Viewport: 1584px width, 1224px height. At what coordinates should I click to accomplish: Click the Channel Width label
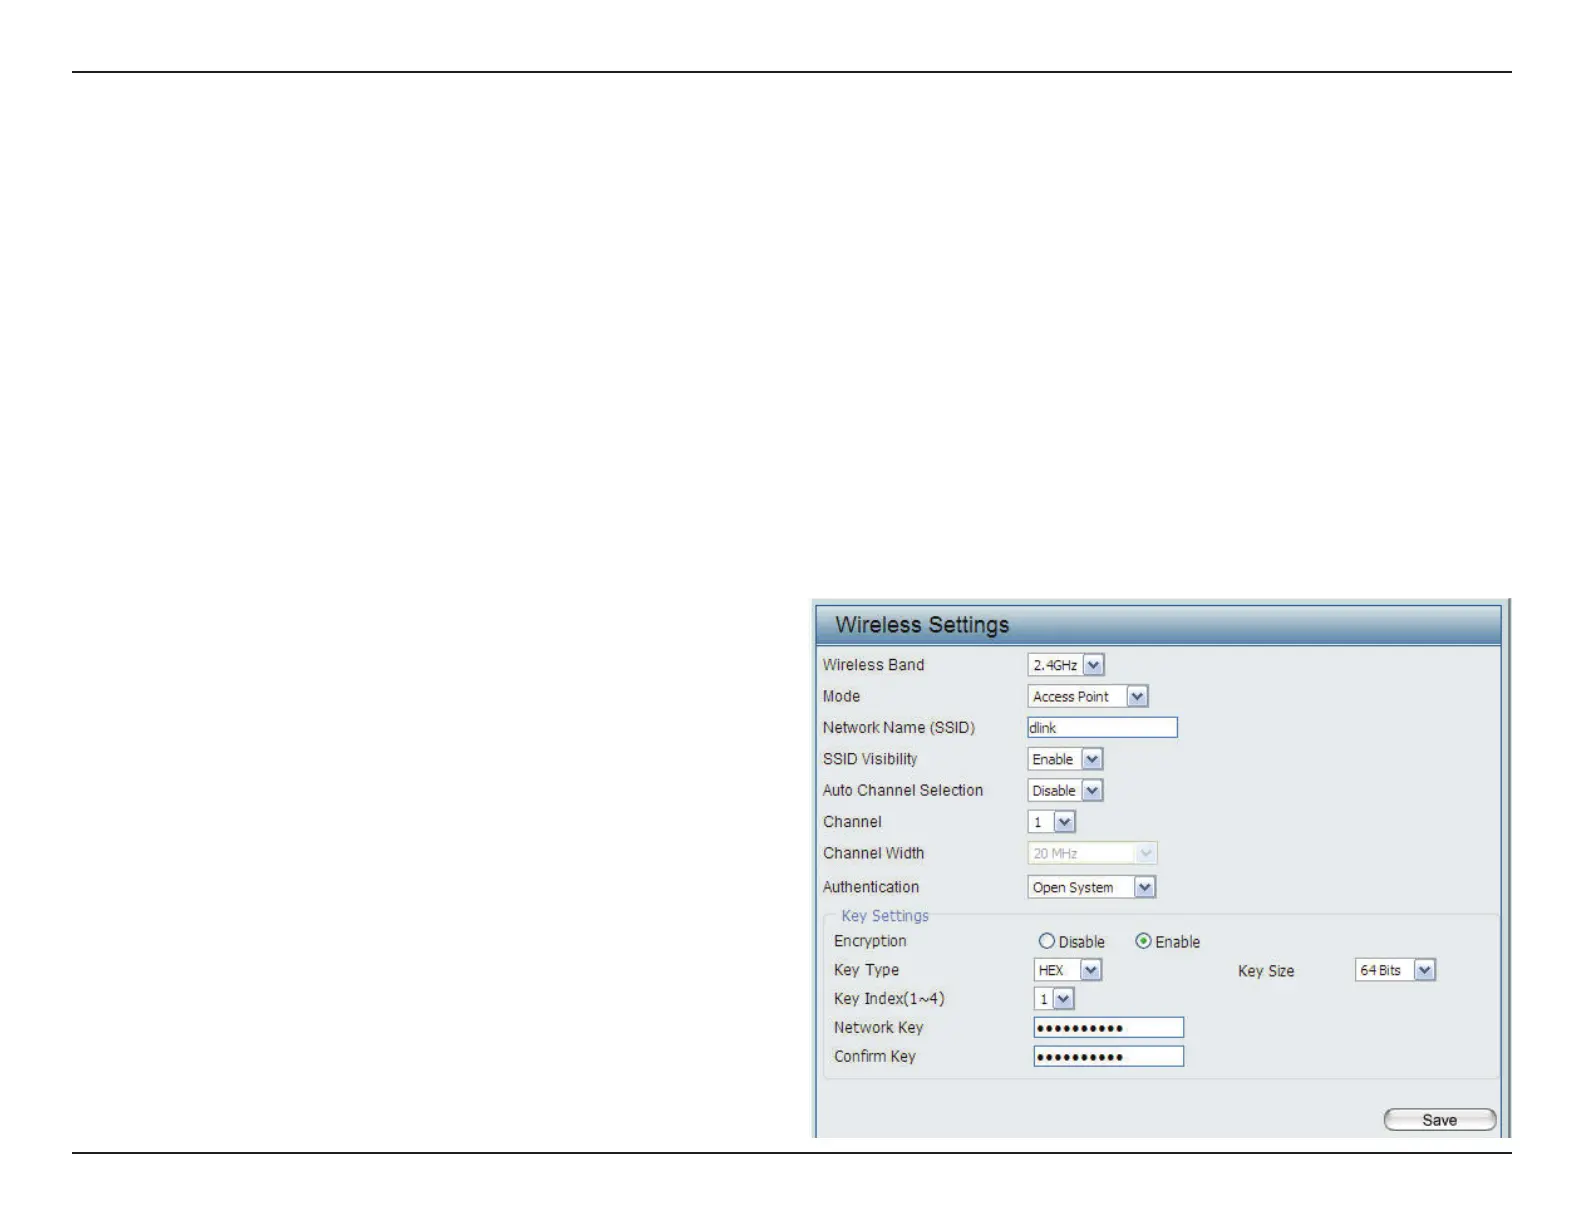(873, 853)
